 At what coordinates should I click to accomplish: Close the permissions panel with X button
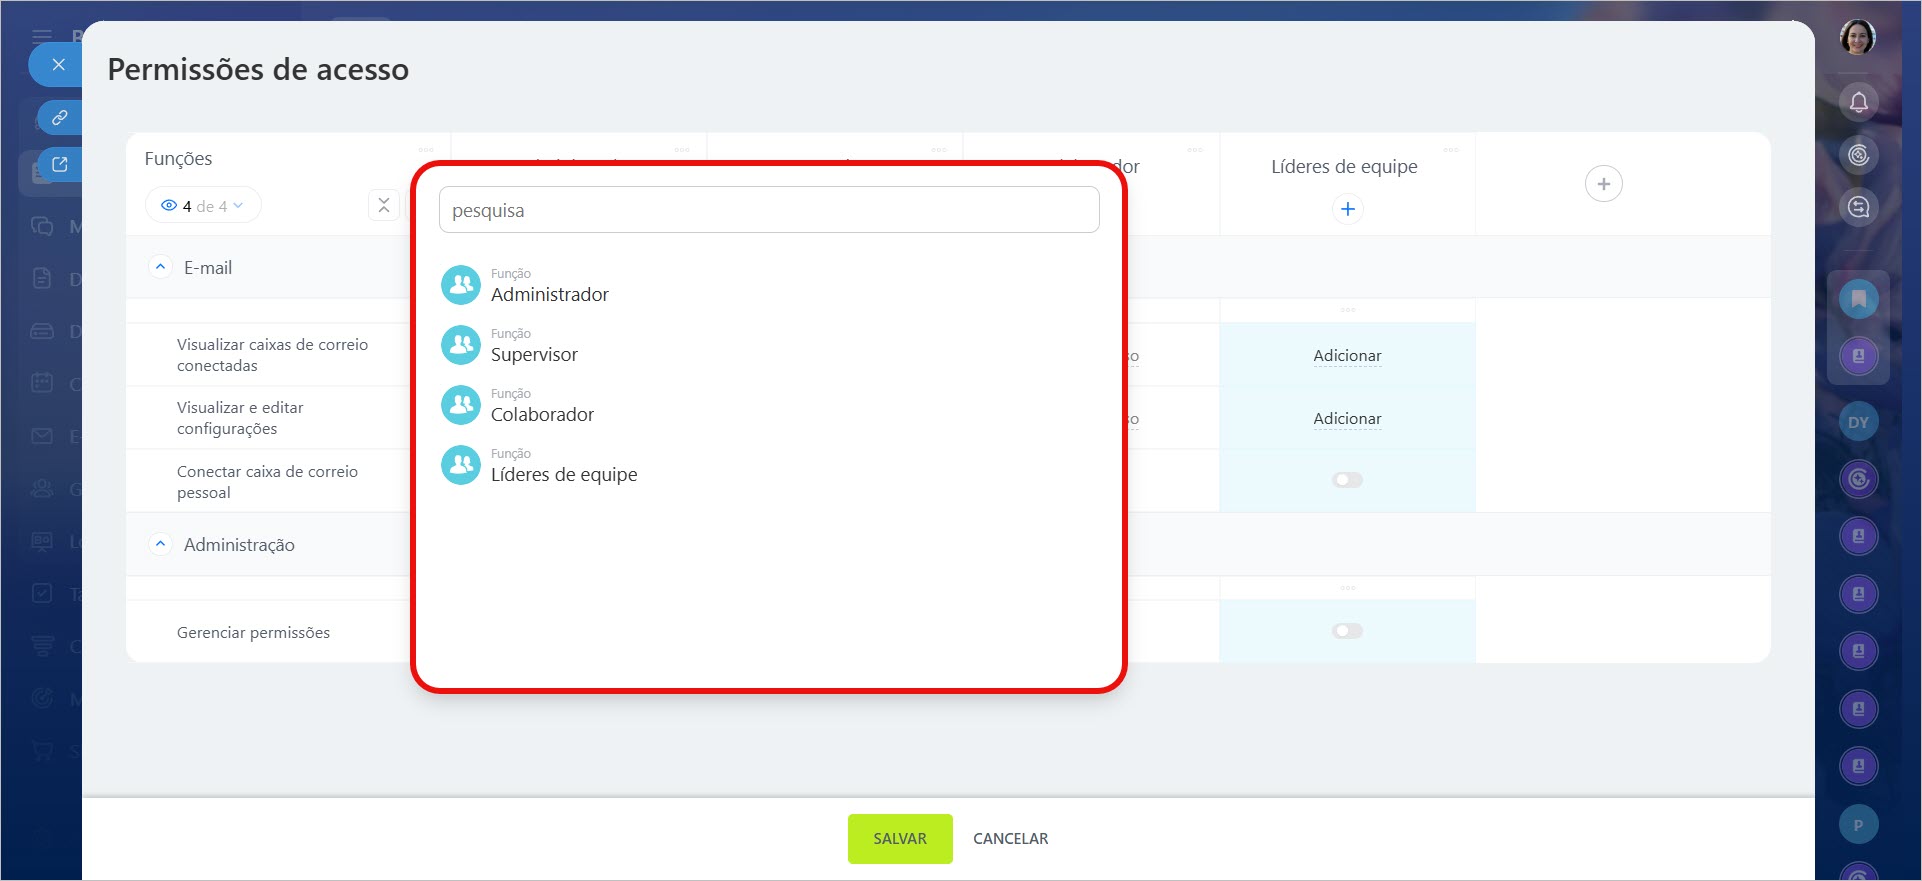pos(58,65)
